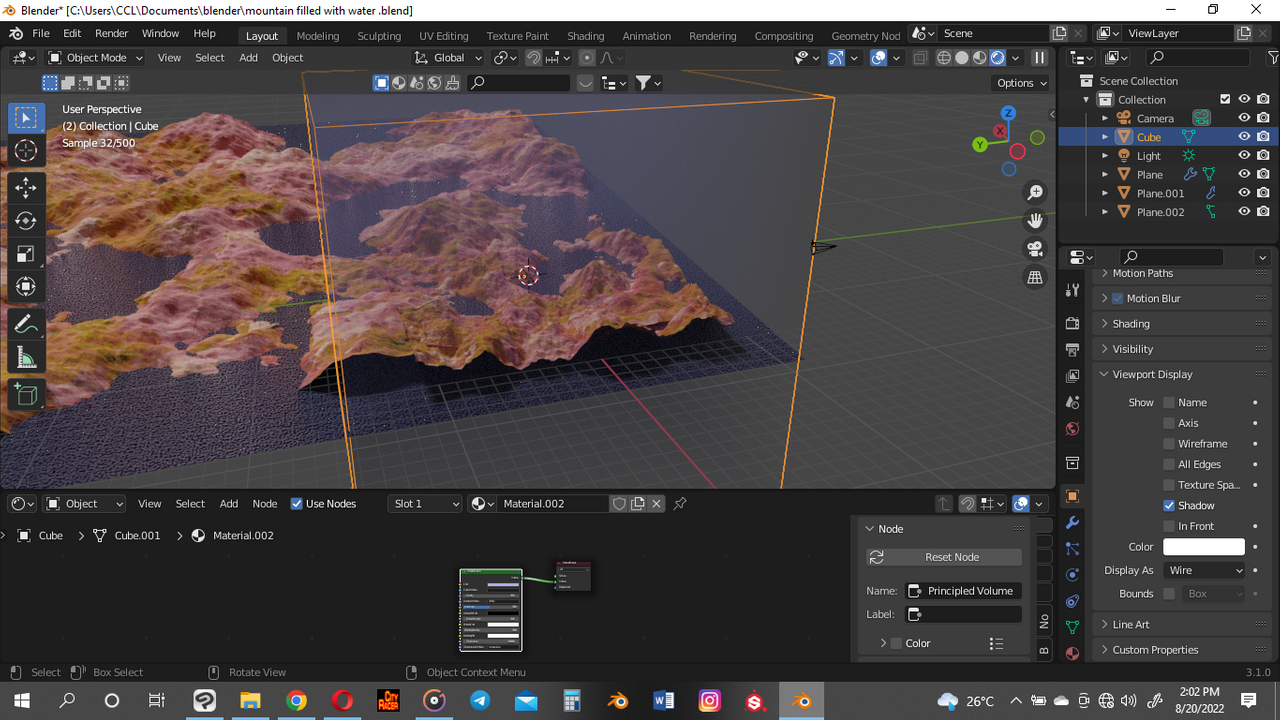The height and width of the screenshot is (720, 1280).
Task: Toggle Use Nodes checkbox
Action: click(296, 503)
